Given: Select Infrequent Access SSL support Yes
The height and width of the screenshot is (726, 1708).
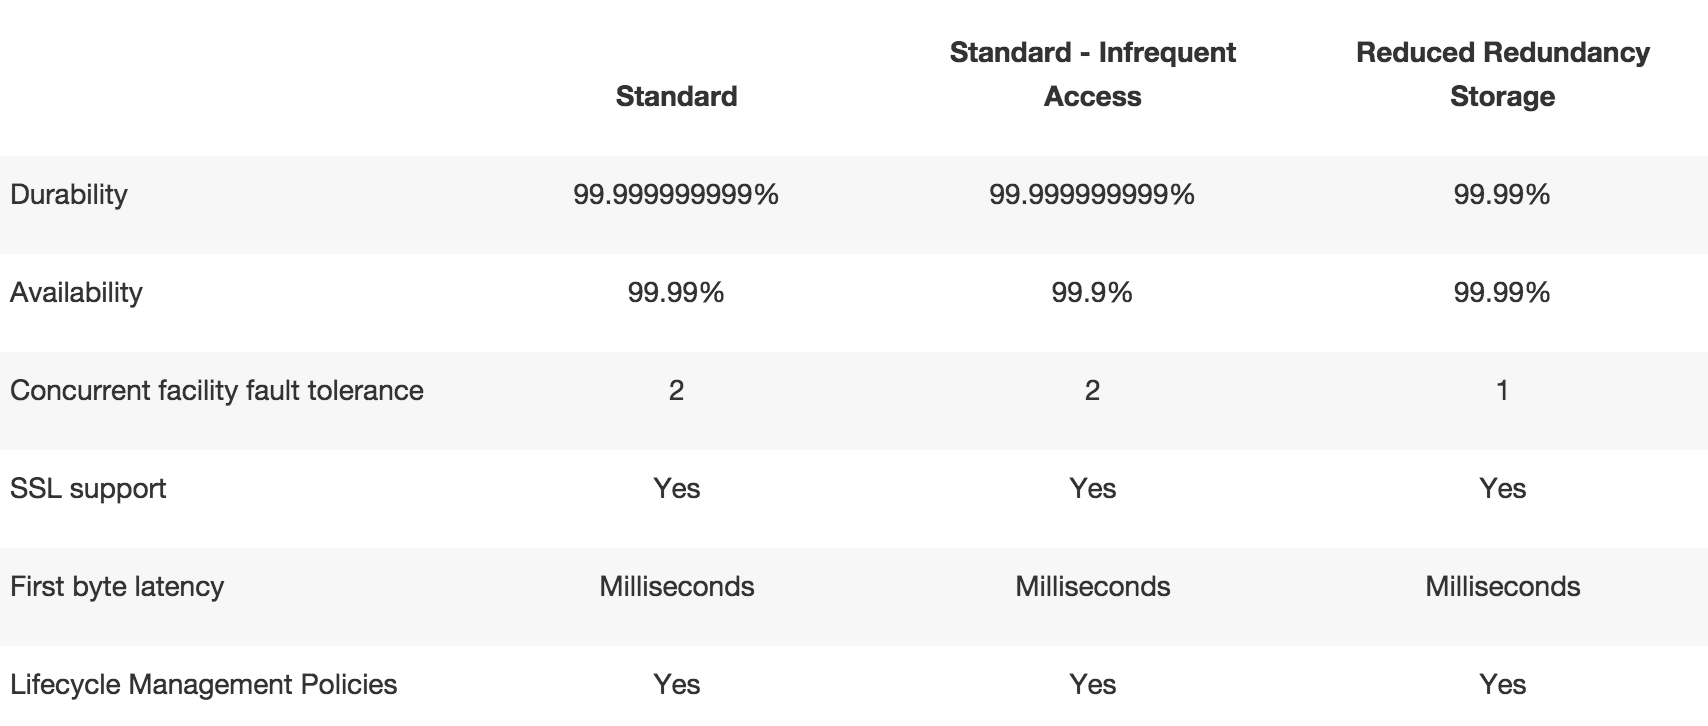Looking at the screenshot, I should [1092, 488].
